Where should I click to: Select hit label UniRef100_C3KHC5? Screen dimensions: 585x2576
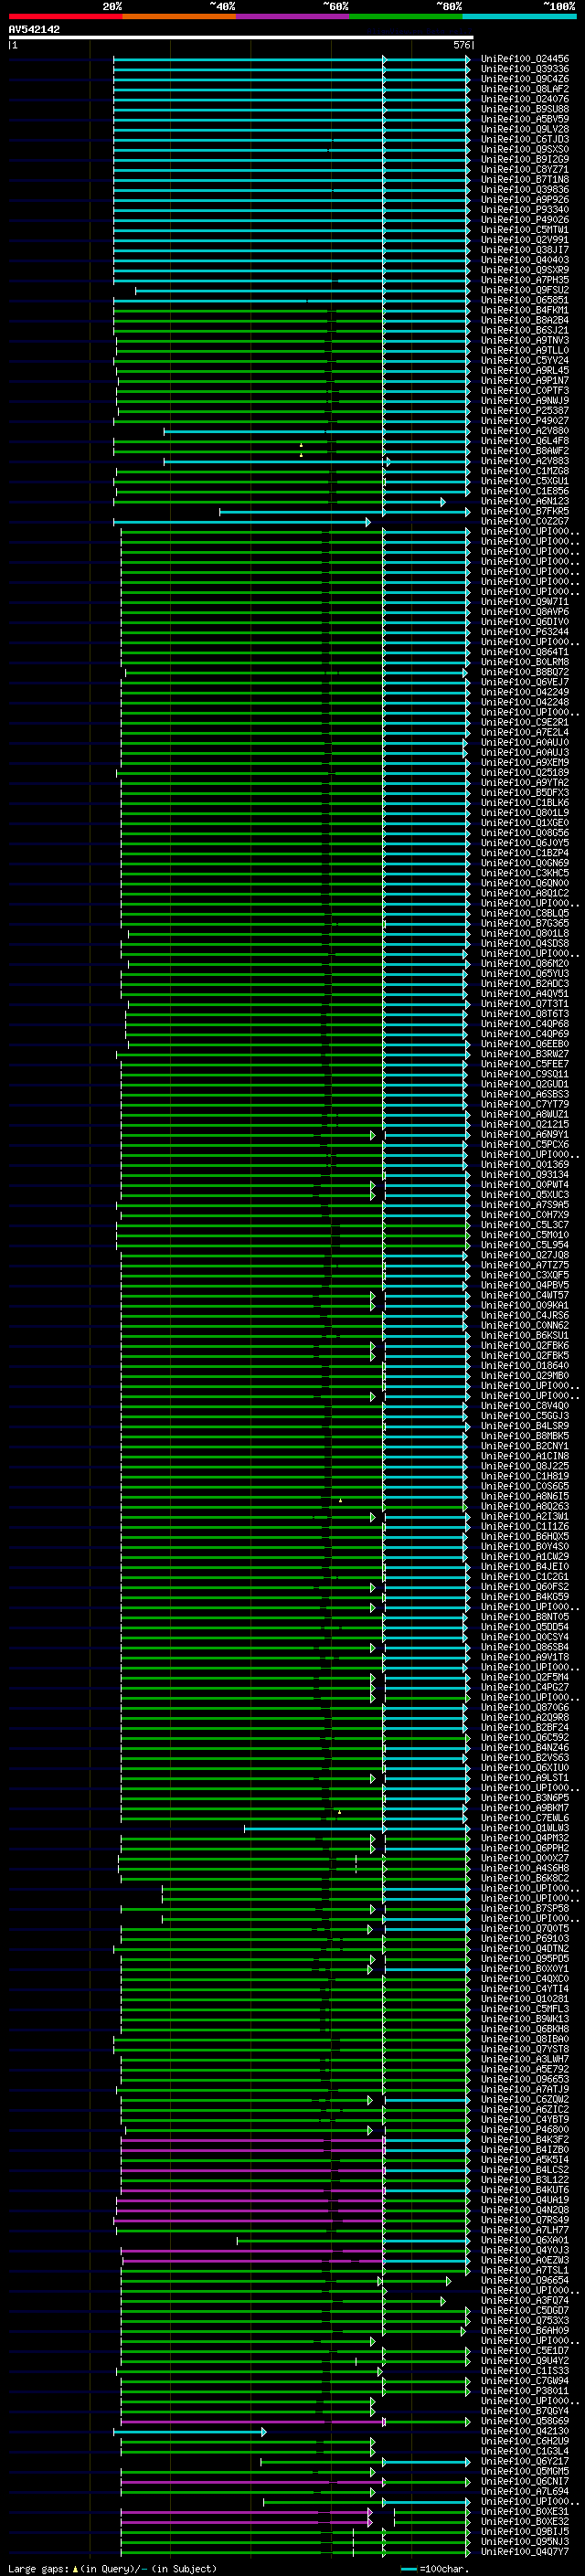(x=525, y=873)
